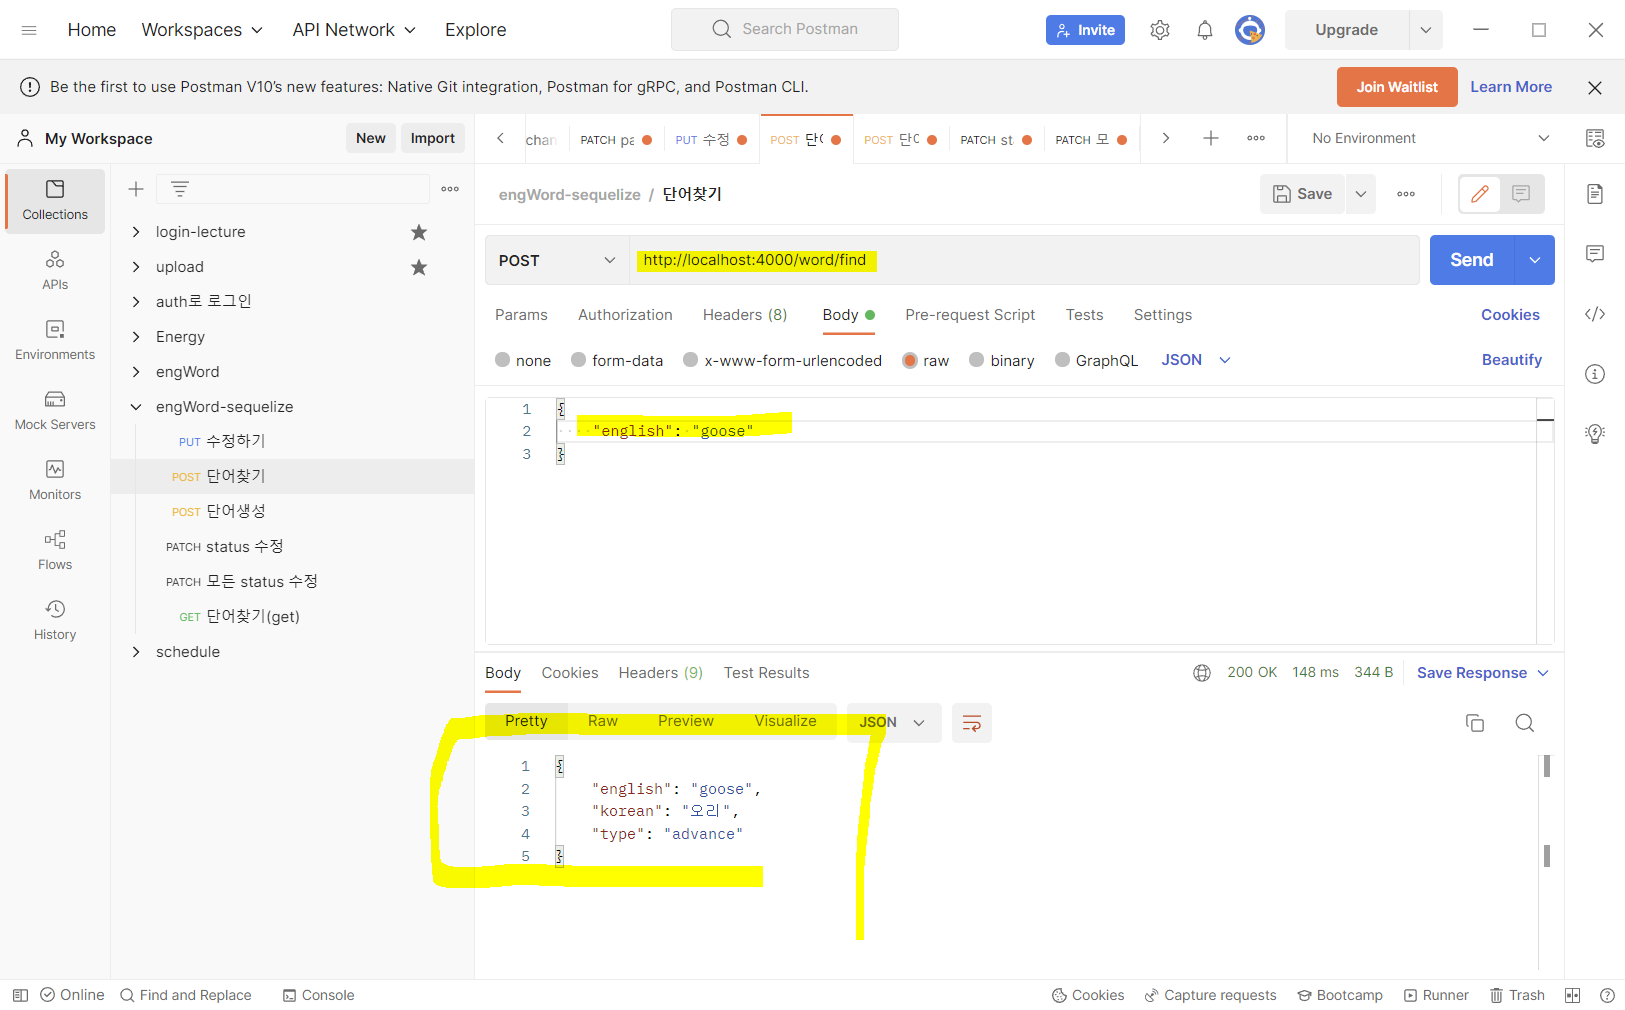Select the none body type

pos(523,360)
